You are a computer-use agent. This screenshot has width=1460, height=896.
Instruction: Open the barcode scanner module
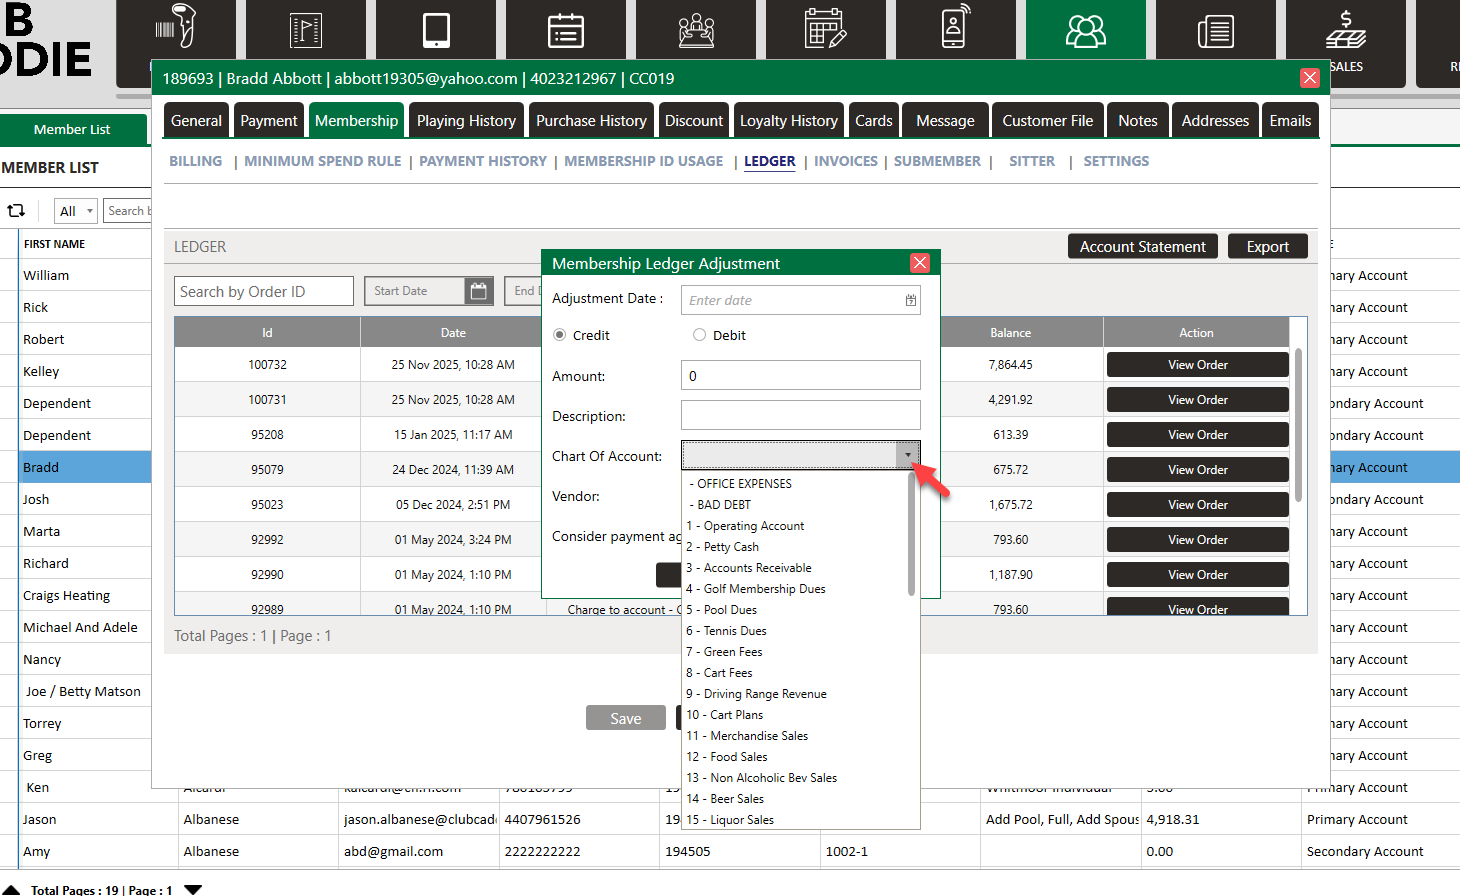click(176, 30)
